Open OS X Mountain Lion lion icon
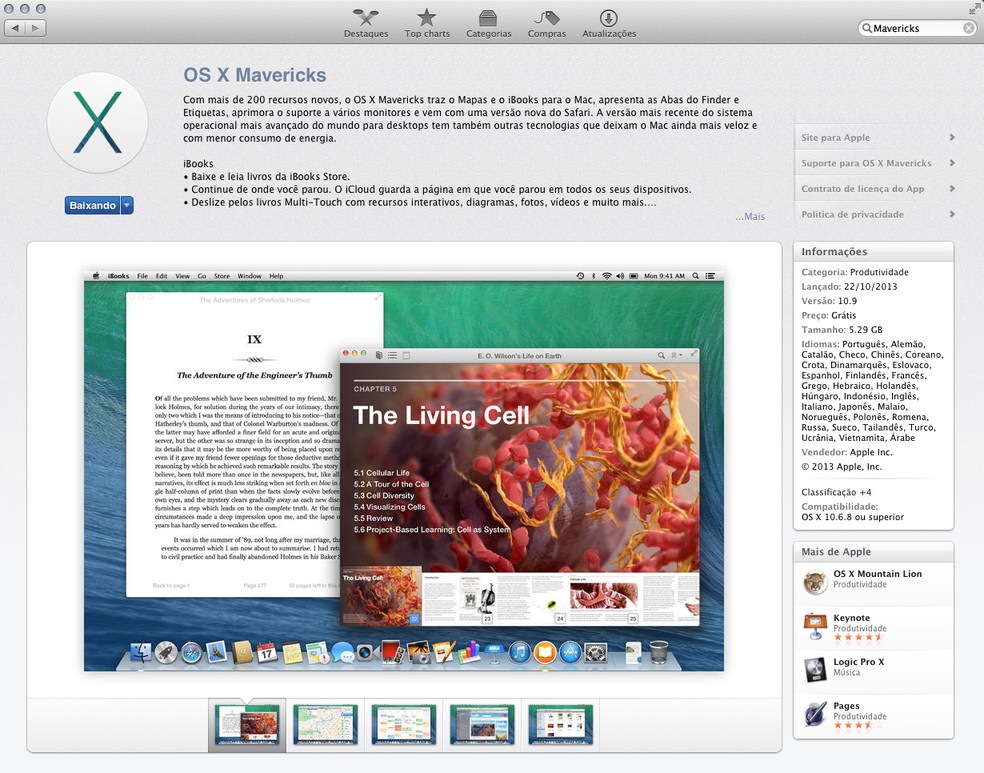The width and height of the screenshot is (984, 773). pos(815,582)
